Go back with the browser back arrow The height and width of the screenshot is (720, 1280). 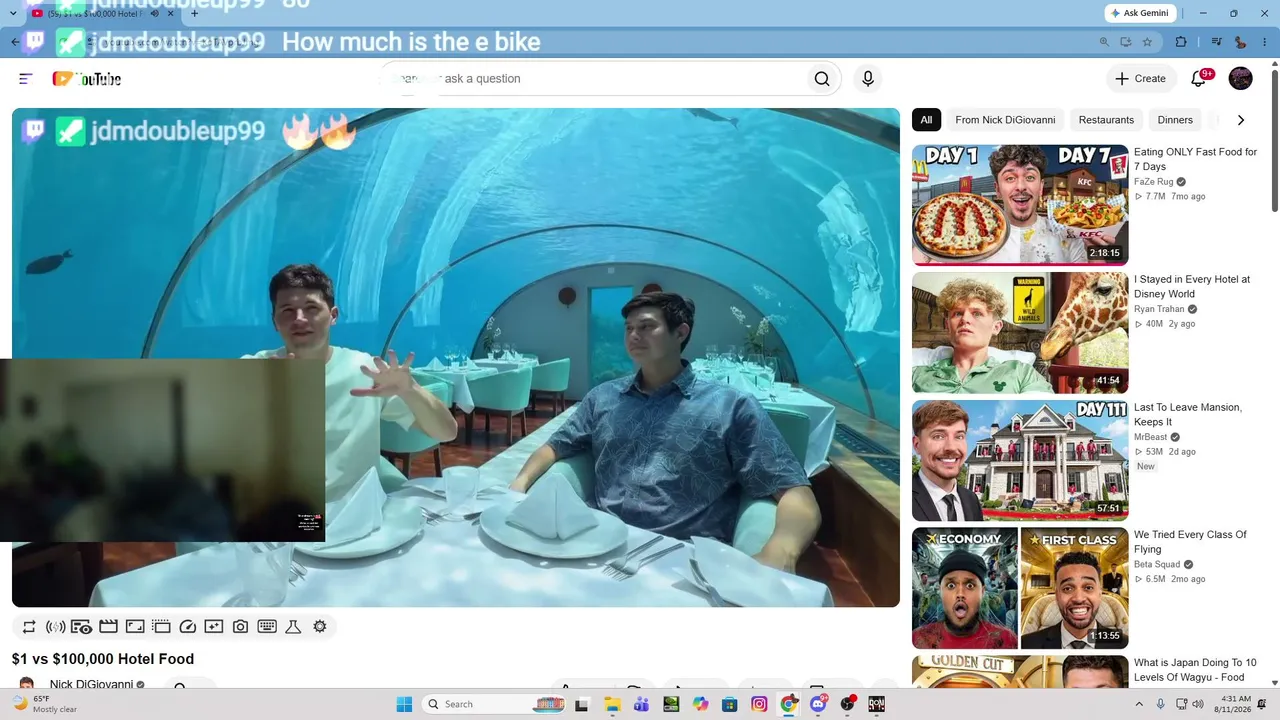[x=15, y=42]
